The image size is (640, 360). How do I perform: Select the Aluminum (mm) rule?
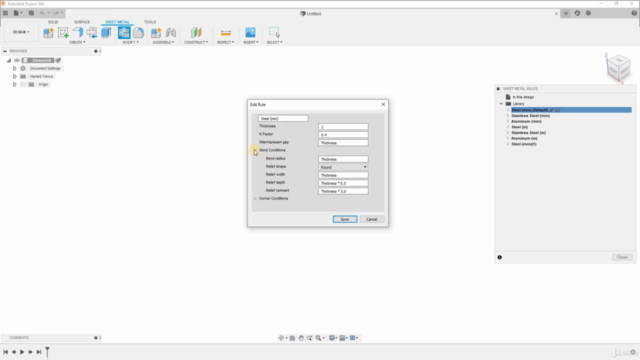tap(527, 122)
